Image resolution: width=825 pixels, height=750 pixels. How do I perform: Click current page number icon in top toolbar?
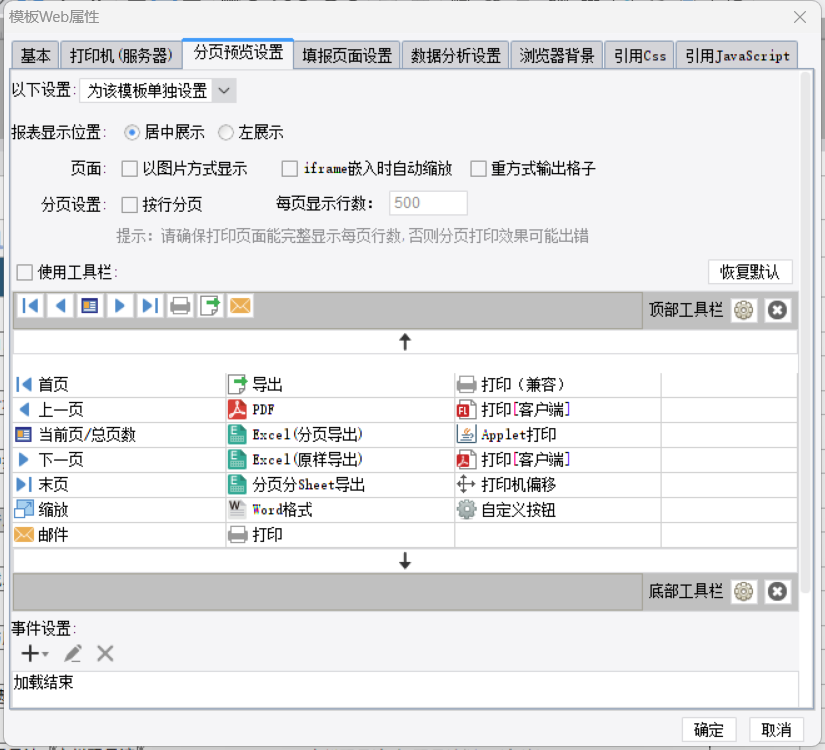coord(89,306)
